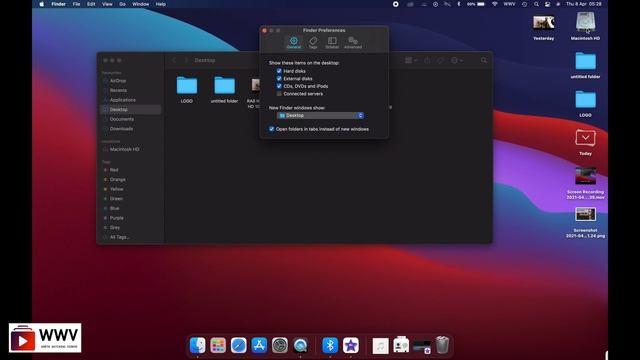The width and height of the screenshot is (640, 360).
Task: Open the View menu
Action: tap(107, 4)
